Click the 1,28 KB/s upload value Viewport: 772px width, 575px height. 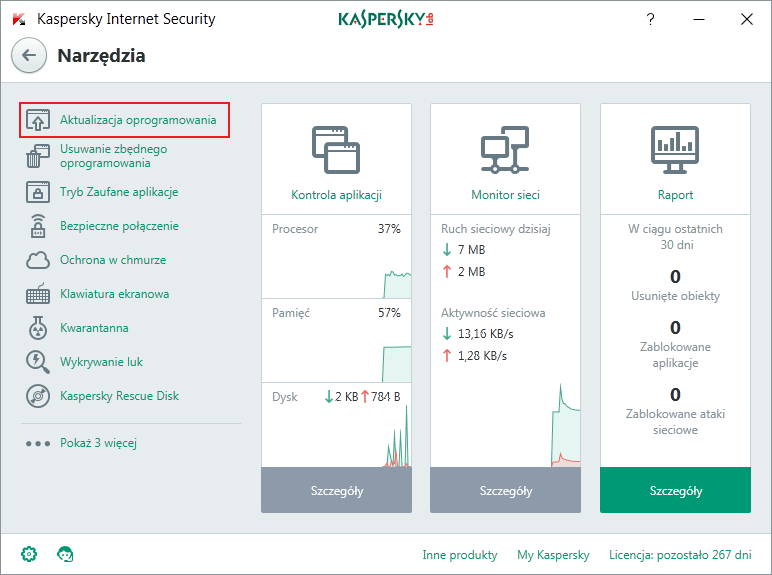click(482, 355)
